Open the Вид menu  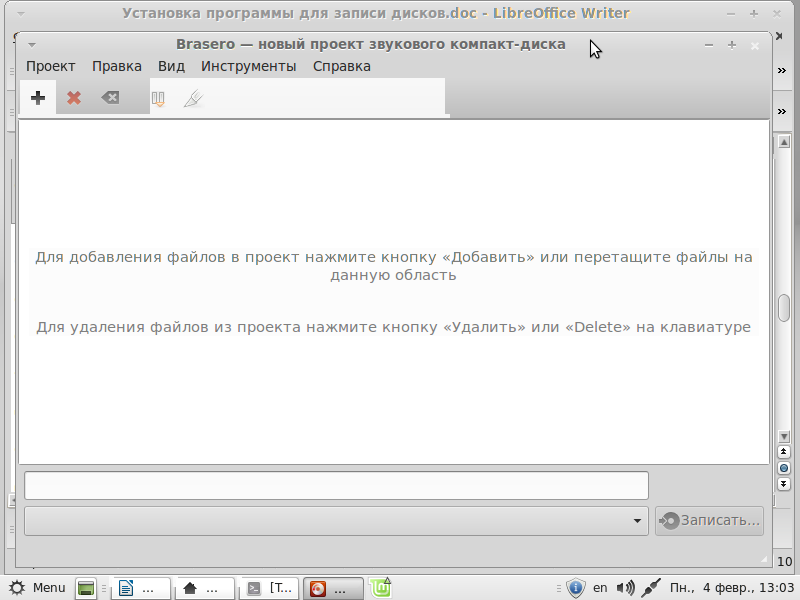click(x=171, y=66)
